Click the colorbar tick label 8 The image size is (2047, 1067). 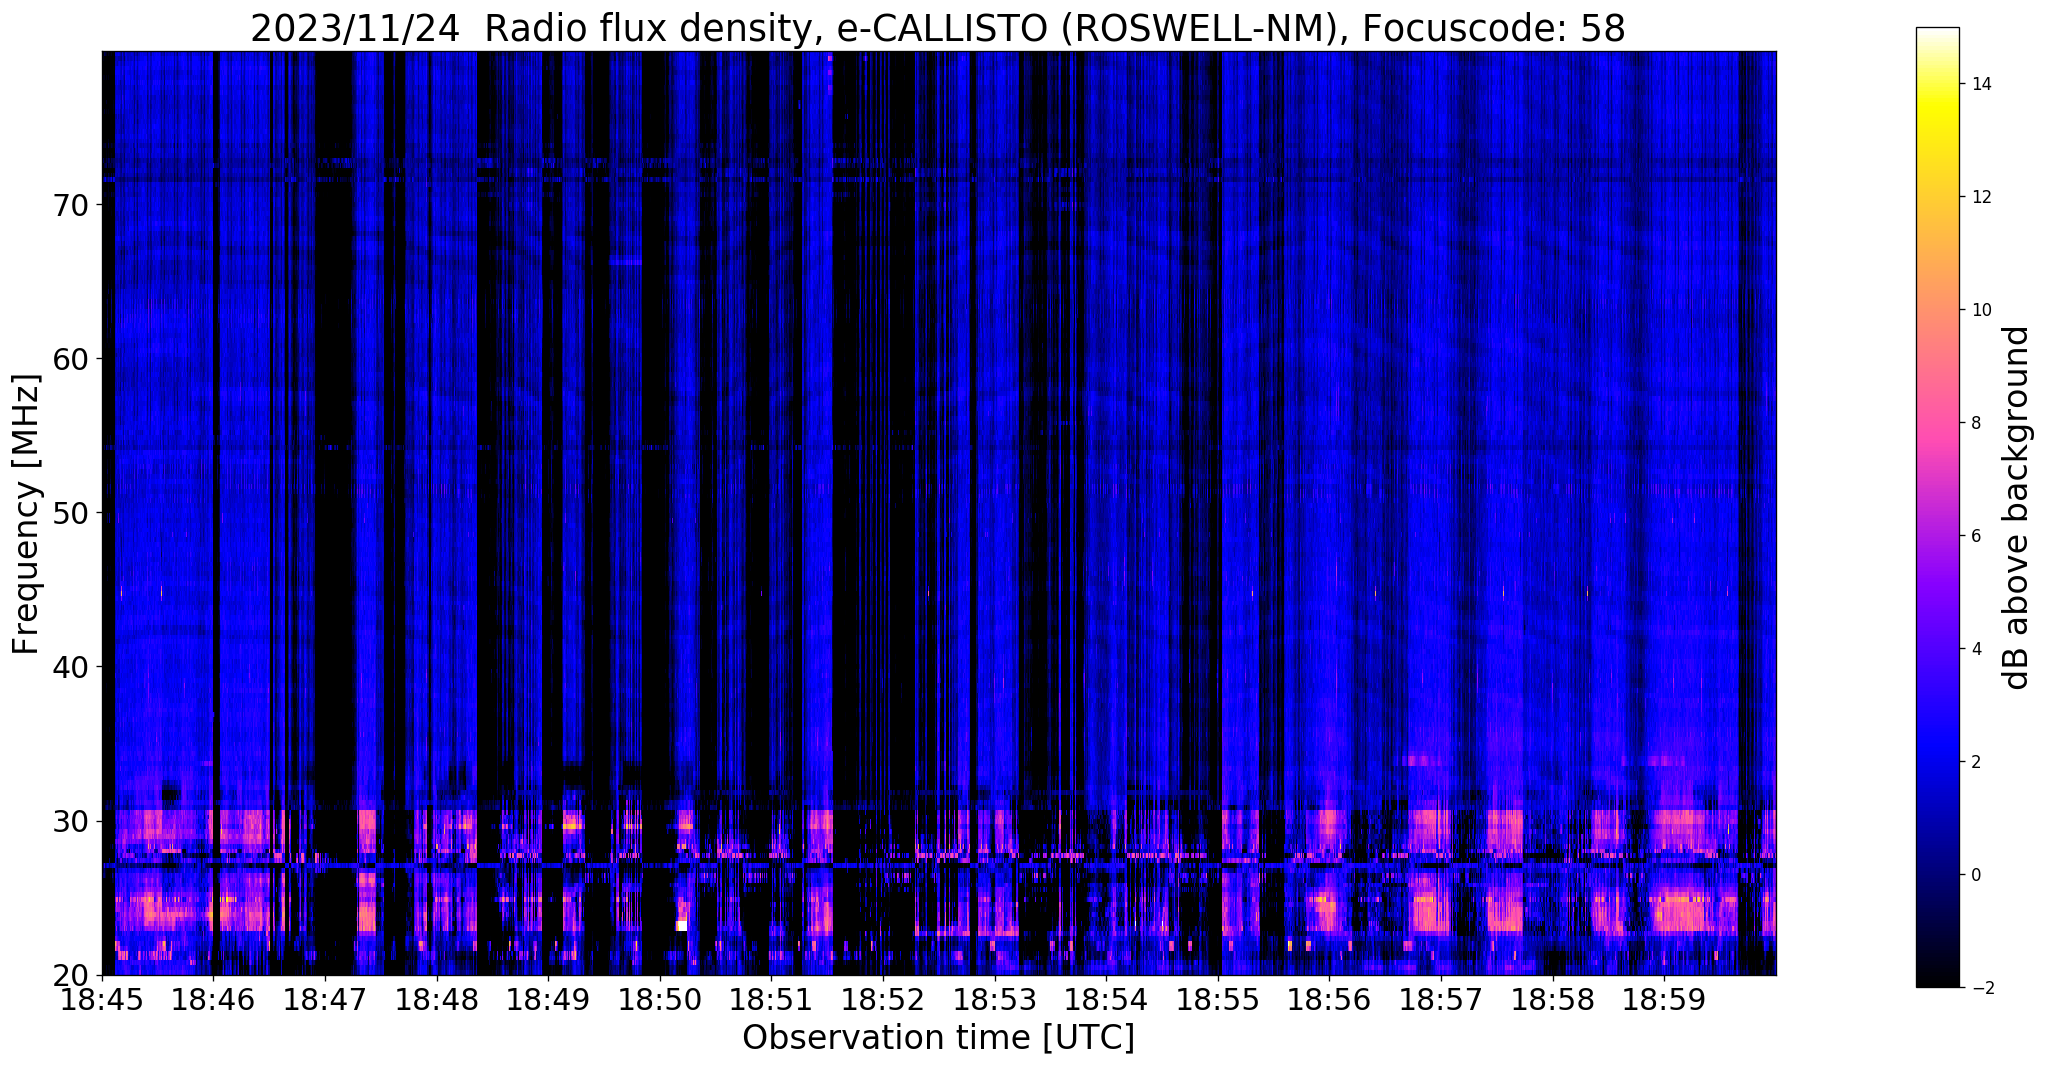click(x=1975, y=423)
